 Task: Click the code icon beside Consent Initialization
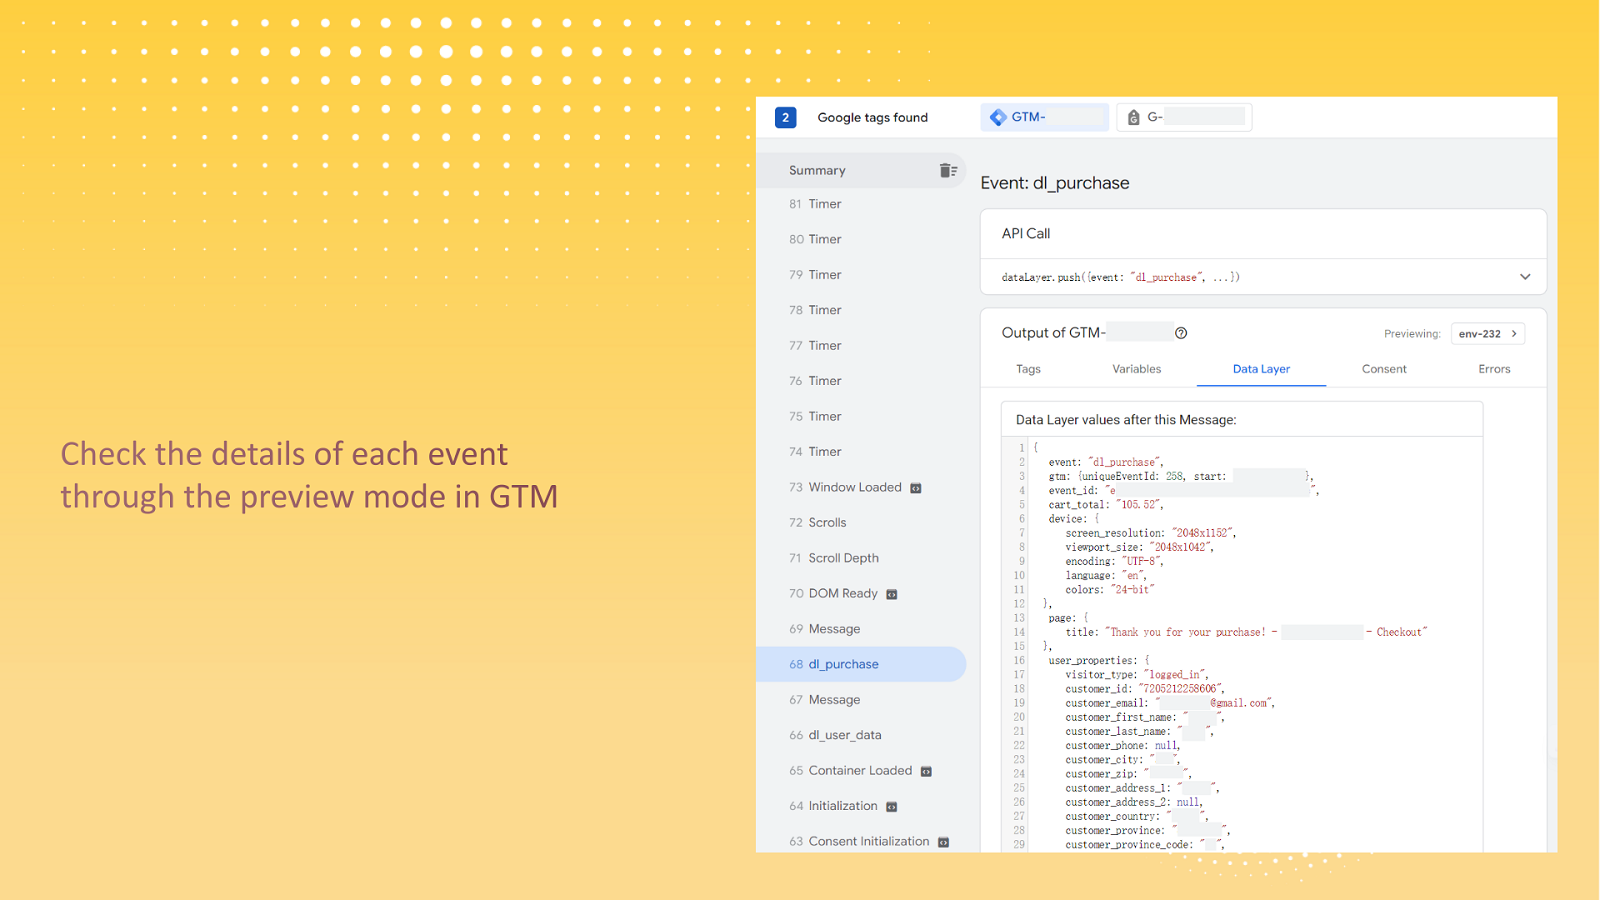click(943, 842)
